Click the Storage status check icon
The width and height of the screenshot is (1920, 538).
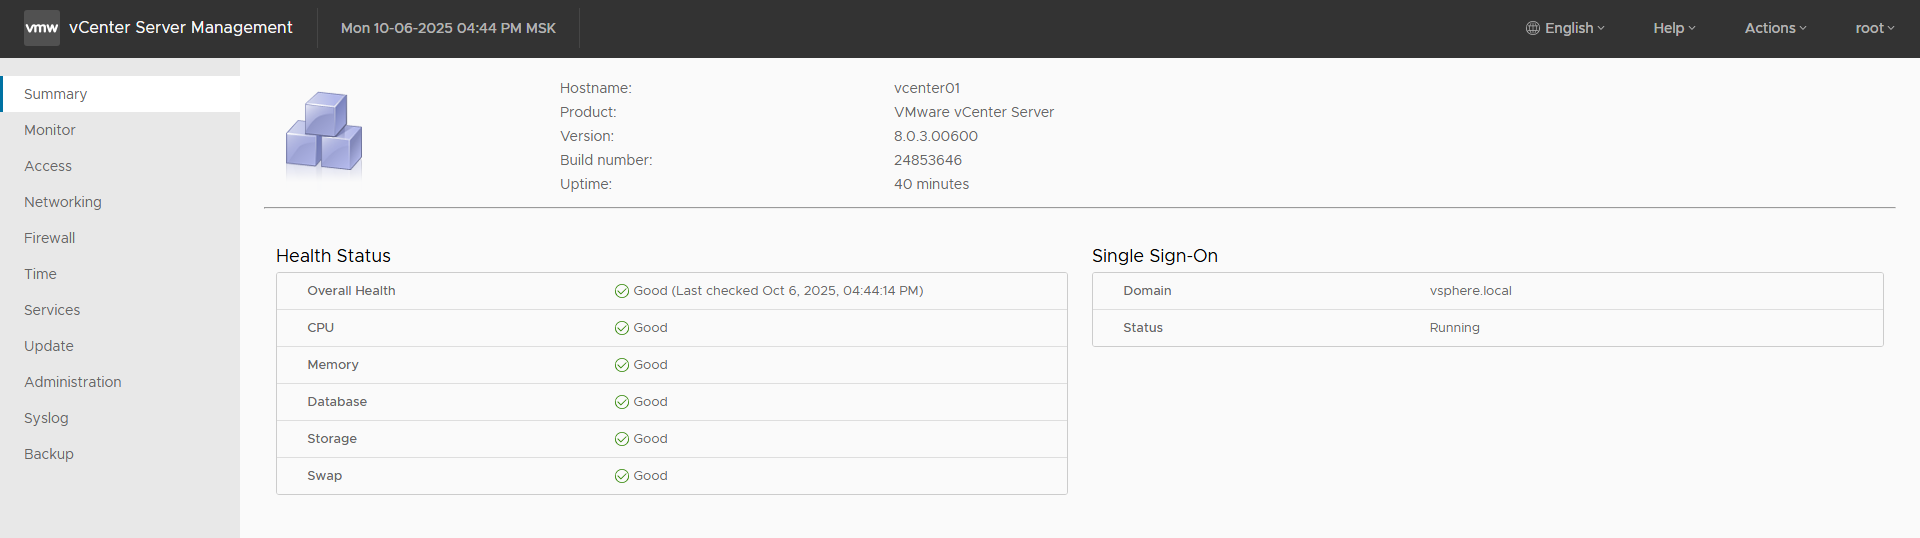622,439
